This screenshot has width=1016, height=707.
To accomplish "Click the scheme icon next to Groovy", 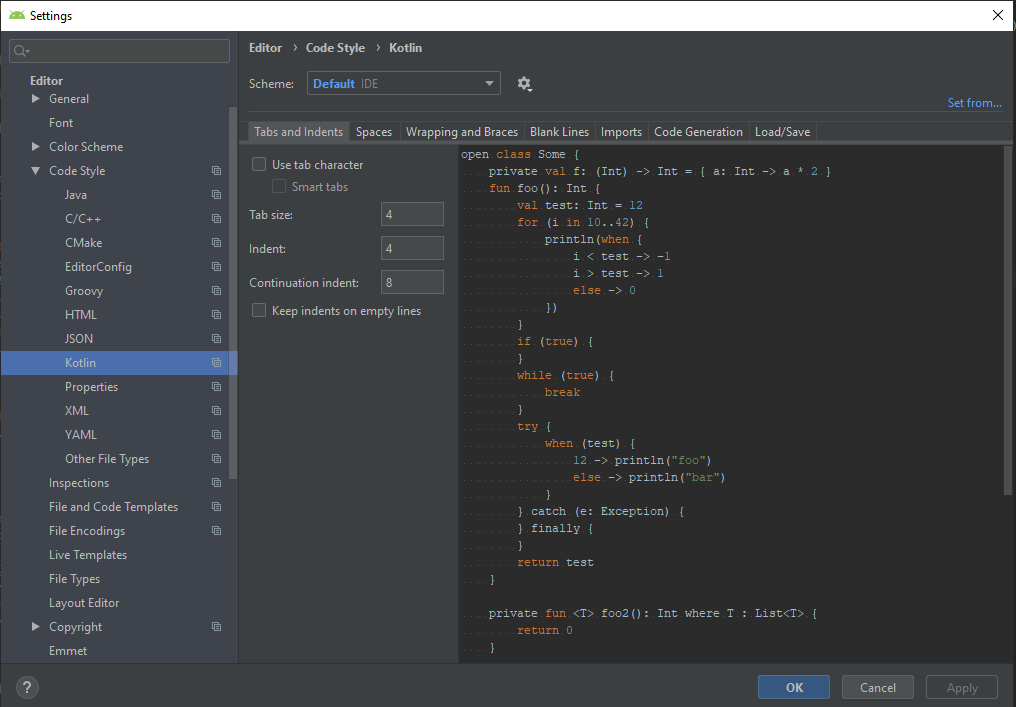I will 216,290.
